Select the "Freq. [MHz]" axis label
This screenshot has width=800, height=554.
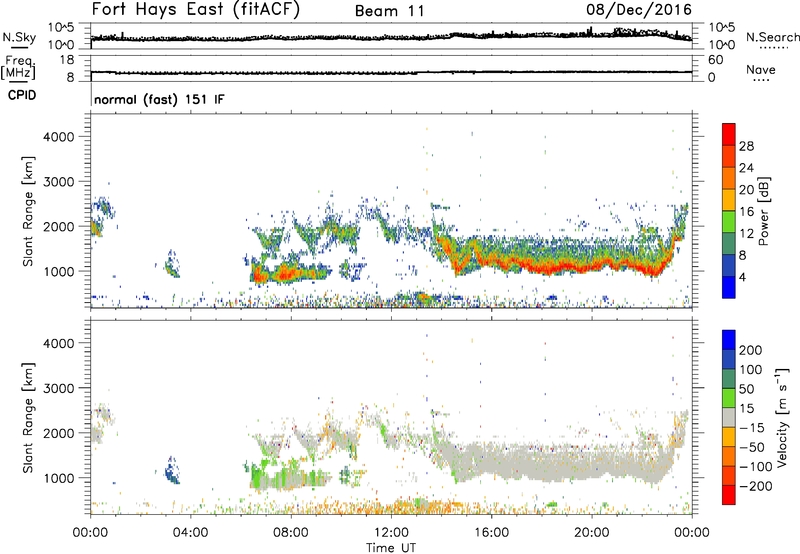point(18,68)
